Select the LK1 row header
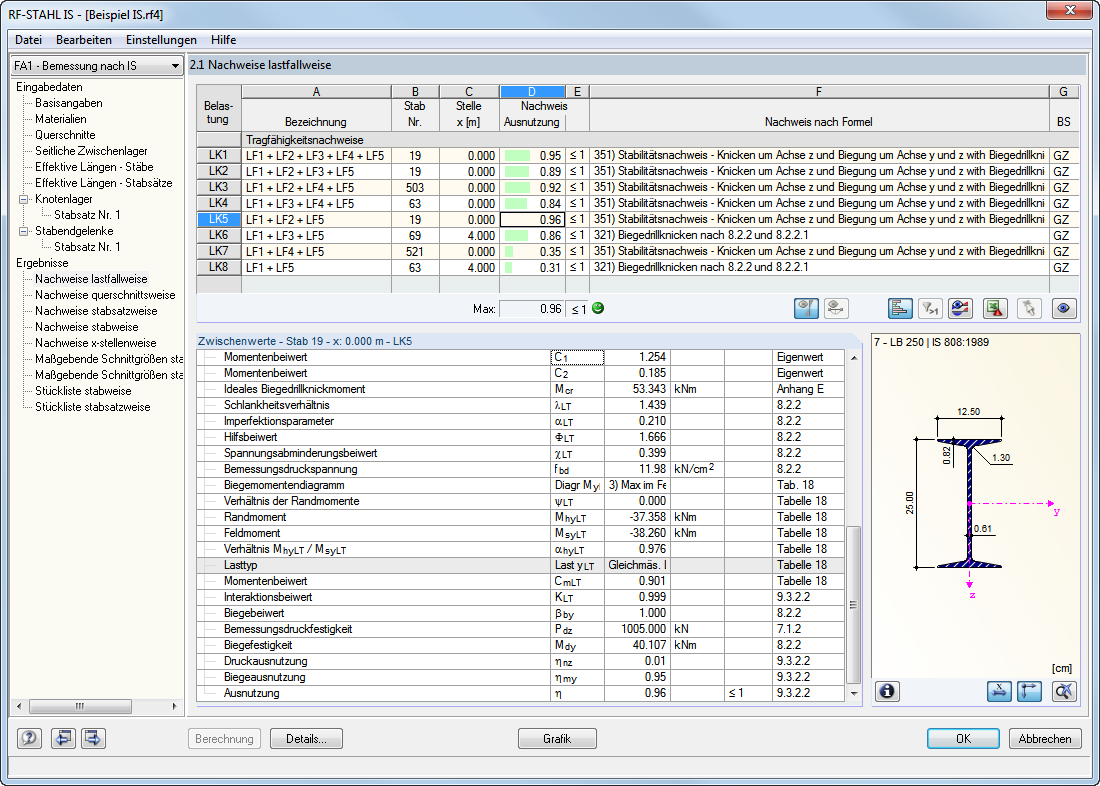 [x=218, y=155]
